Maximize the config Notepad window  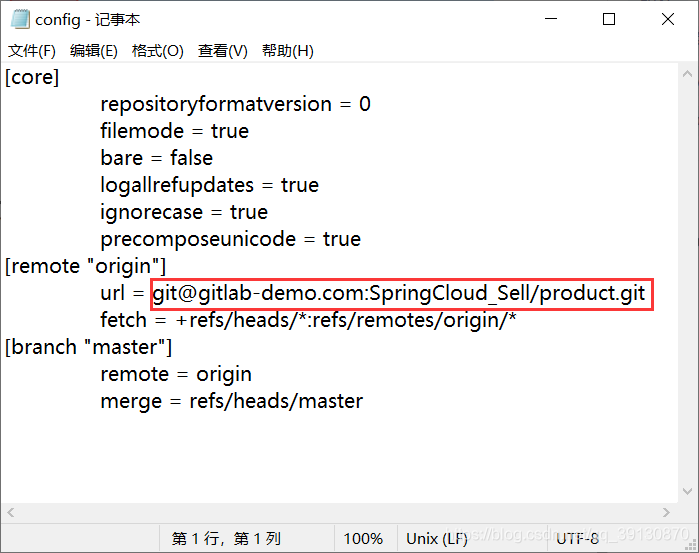609,19
